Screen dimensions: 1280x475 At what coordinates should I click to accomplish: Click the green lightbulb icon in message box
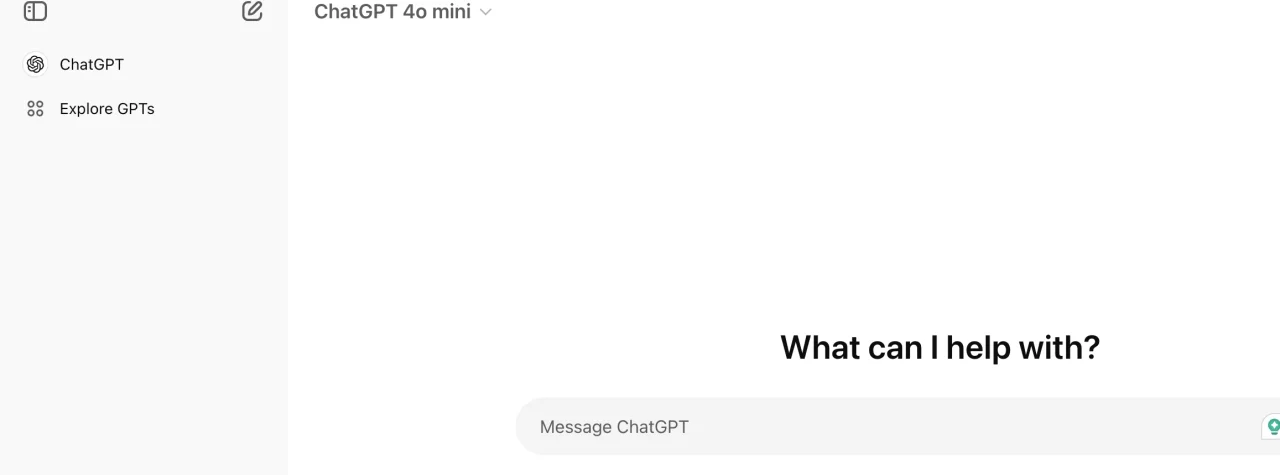1273,427
